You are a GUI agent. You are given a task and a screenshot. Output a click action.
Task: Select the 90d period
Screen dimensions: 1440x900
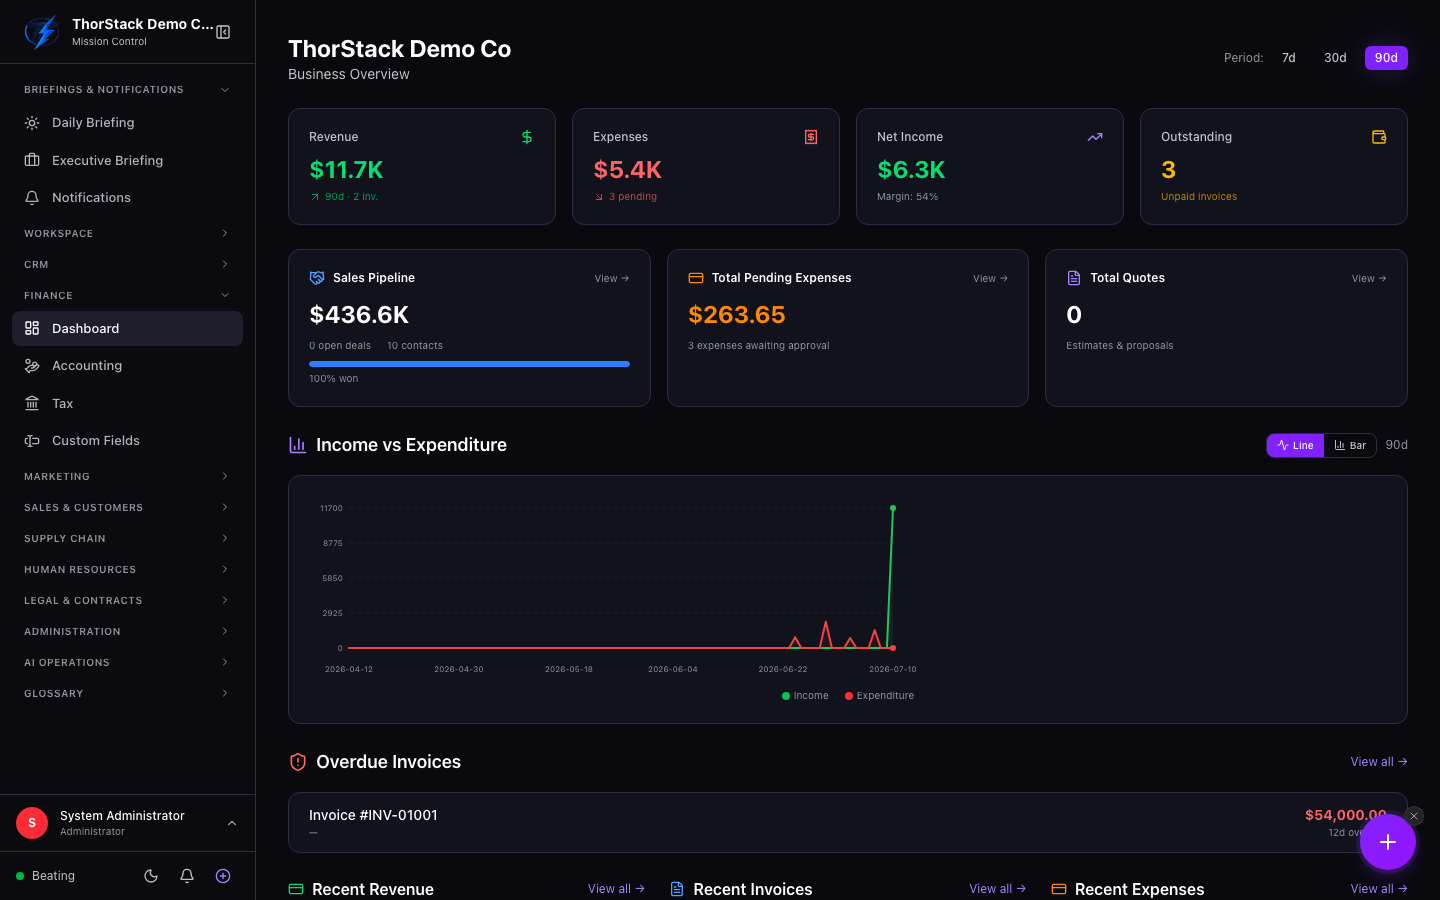pos(1386,58)
